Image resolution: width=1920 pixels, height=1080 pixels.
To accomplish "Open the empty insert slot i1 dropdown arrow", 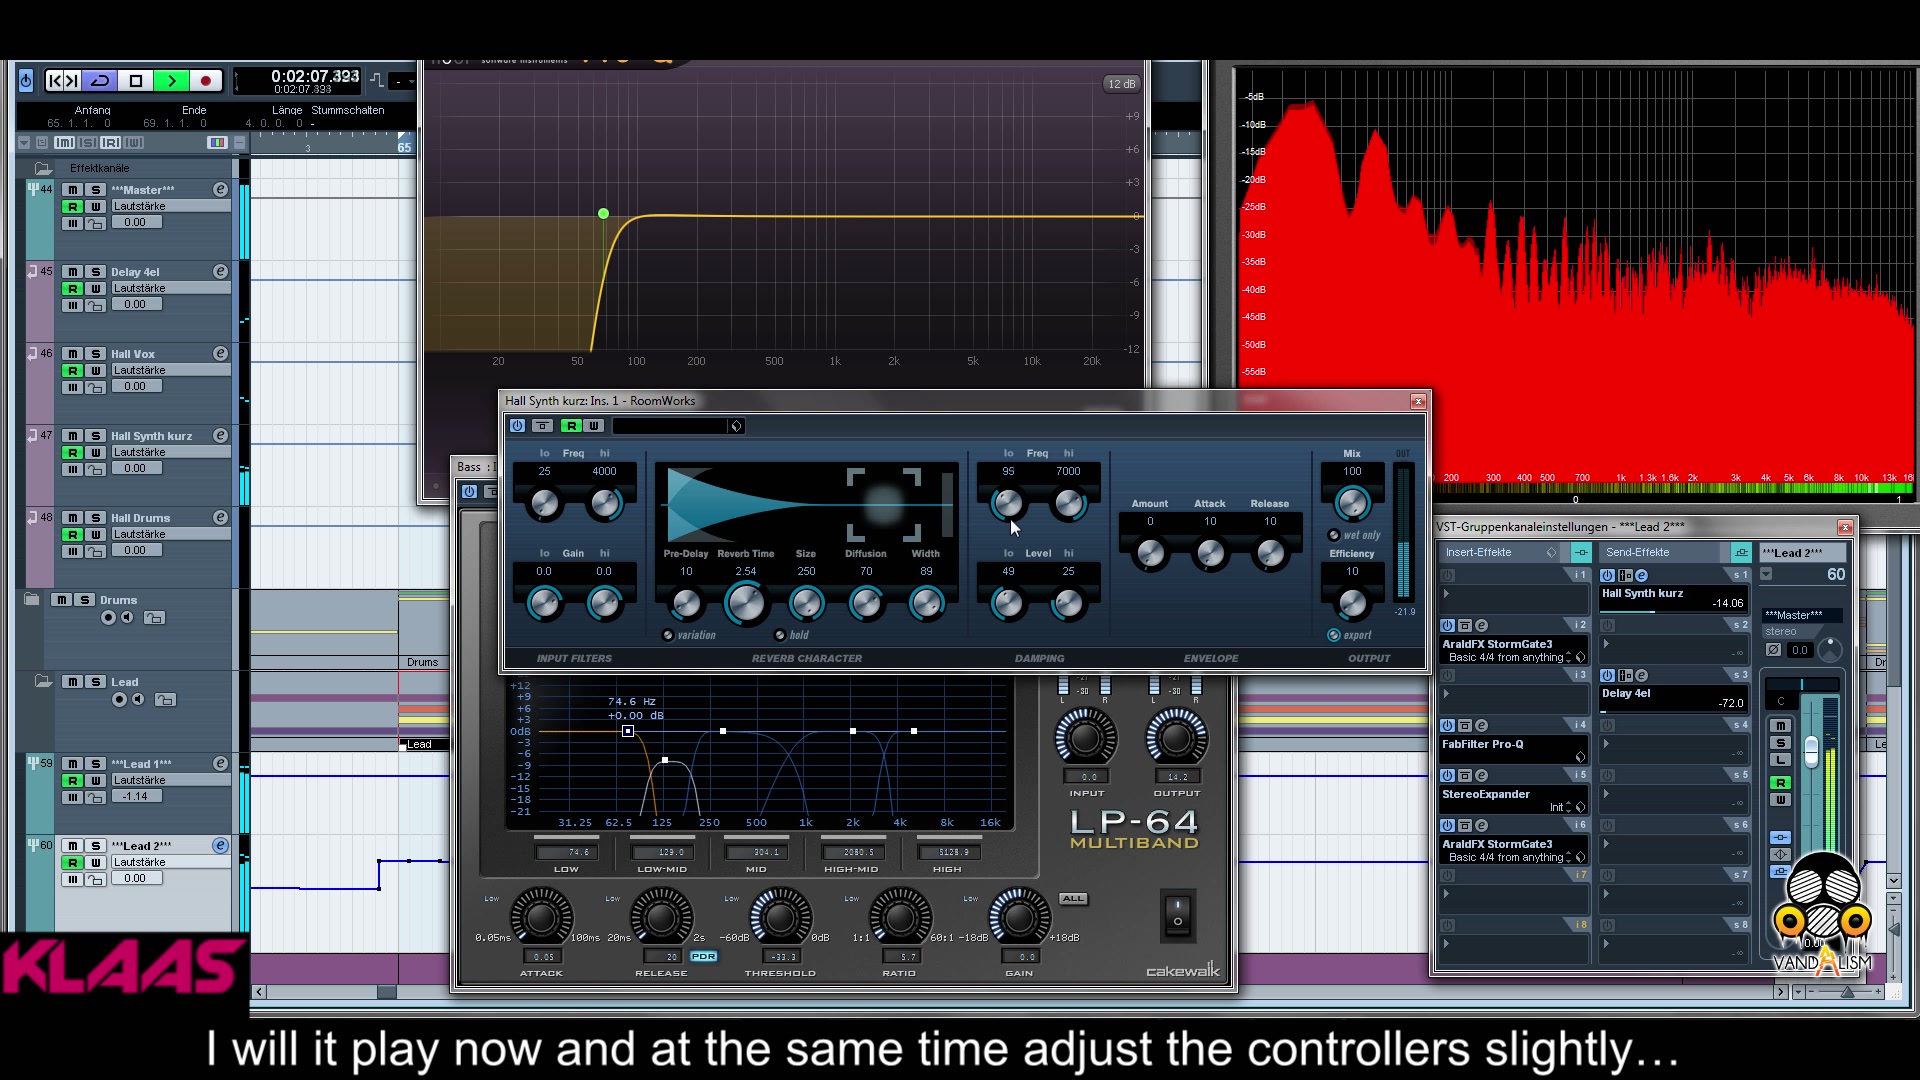I will [1445, 594].
